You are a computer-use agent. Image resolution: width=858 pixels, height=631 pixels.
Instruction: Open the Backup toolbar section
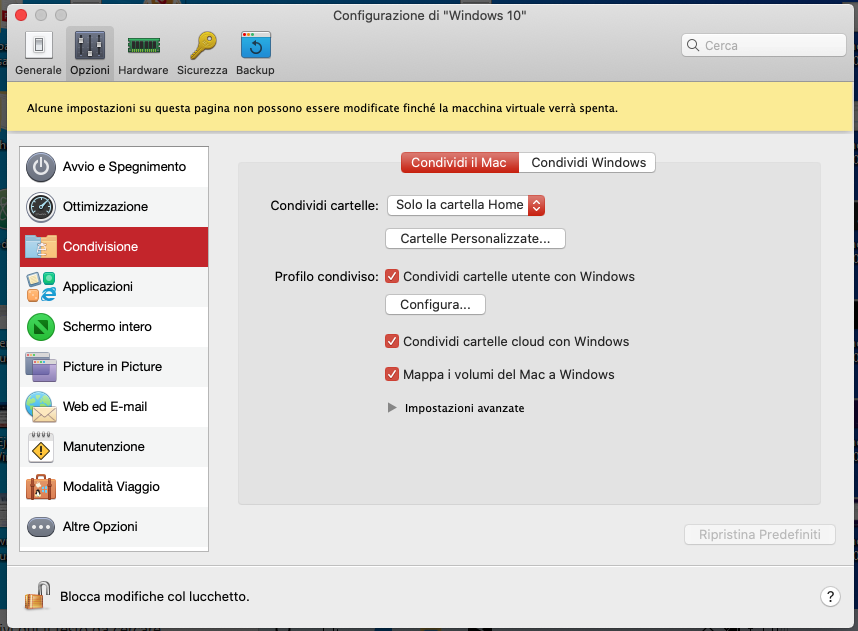pos(256,53)
